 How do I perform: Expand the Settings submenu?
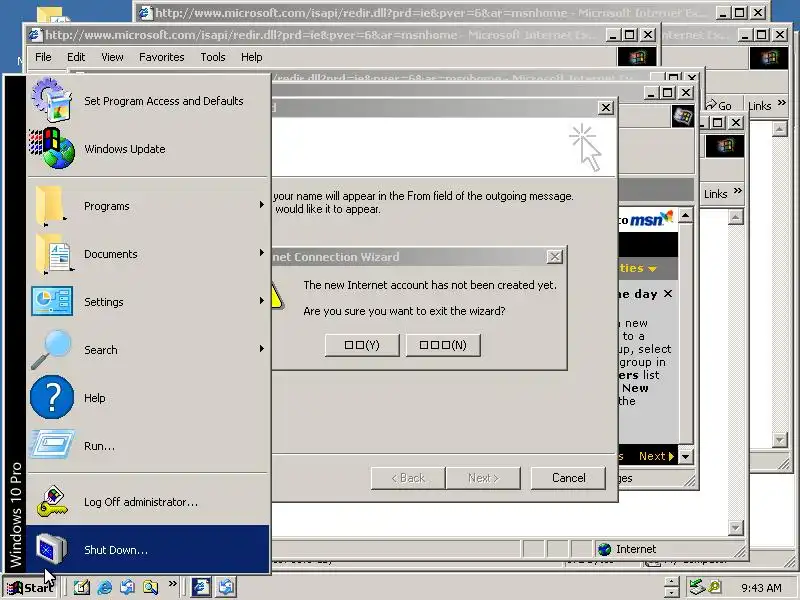(148, 302)
